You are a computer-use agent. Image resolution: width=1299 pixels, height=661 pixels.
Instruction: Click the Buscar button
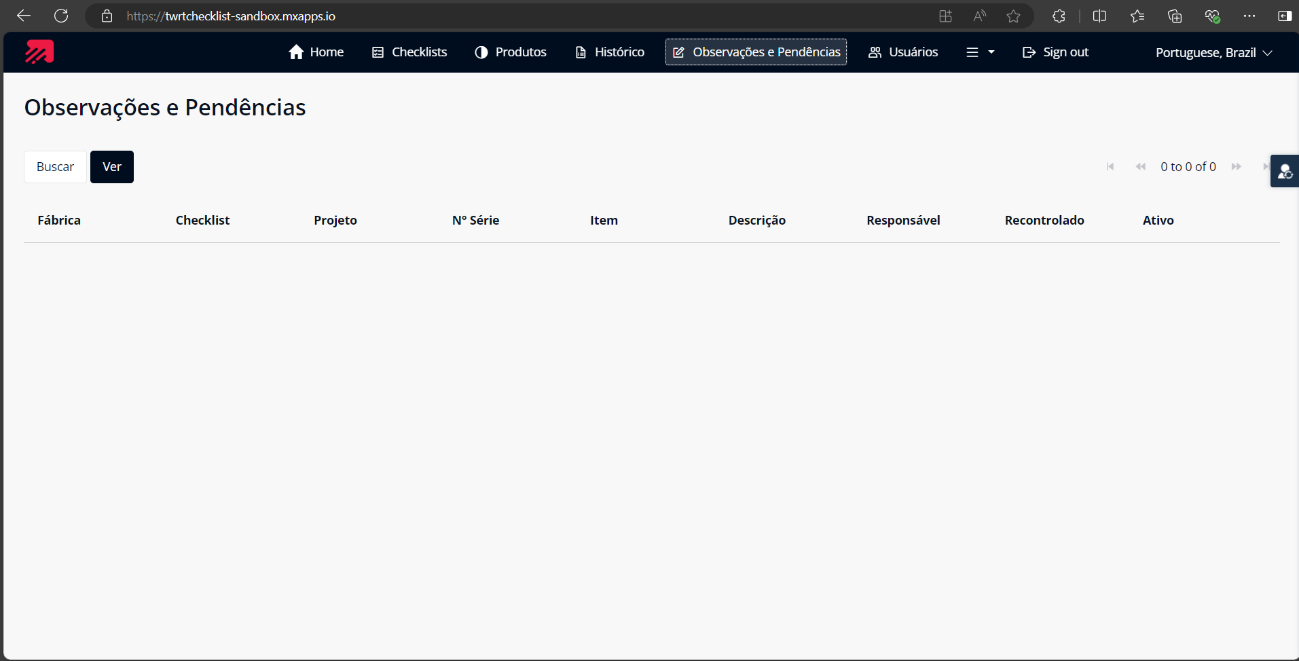[55, 167]
